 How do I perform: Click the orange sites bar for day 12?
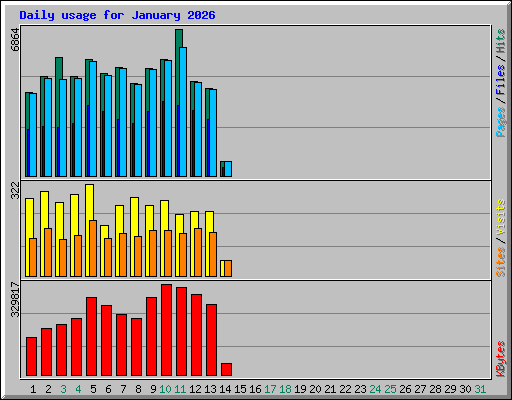(x=198, y=252)
